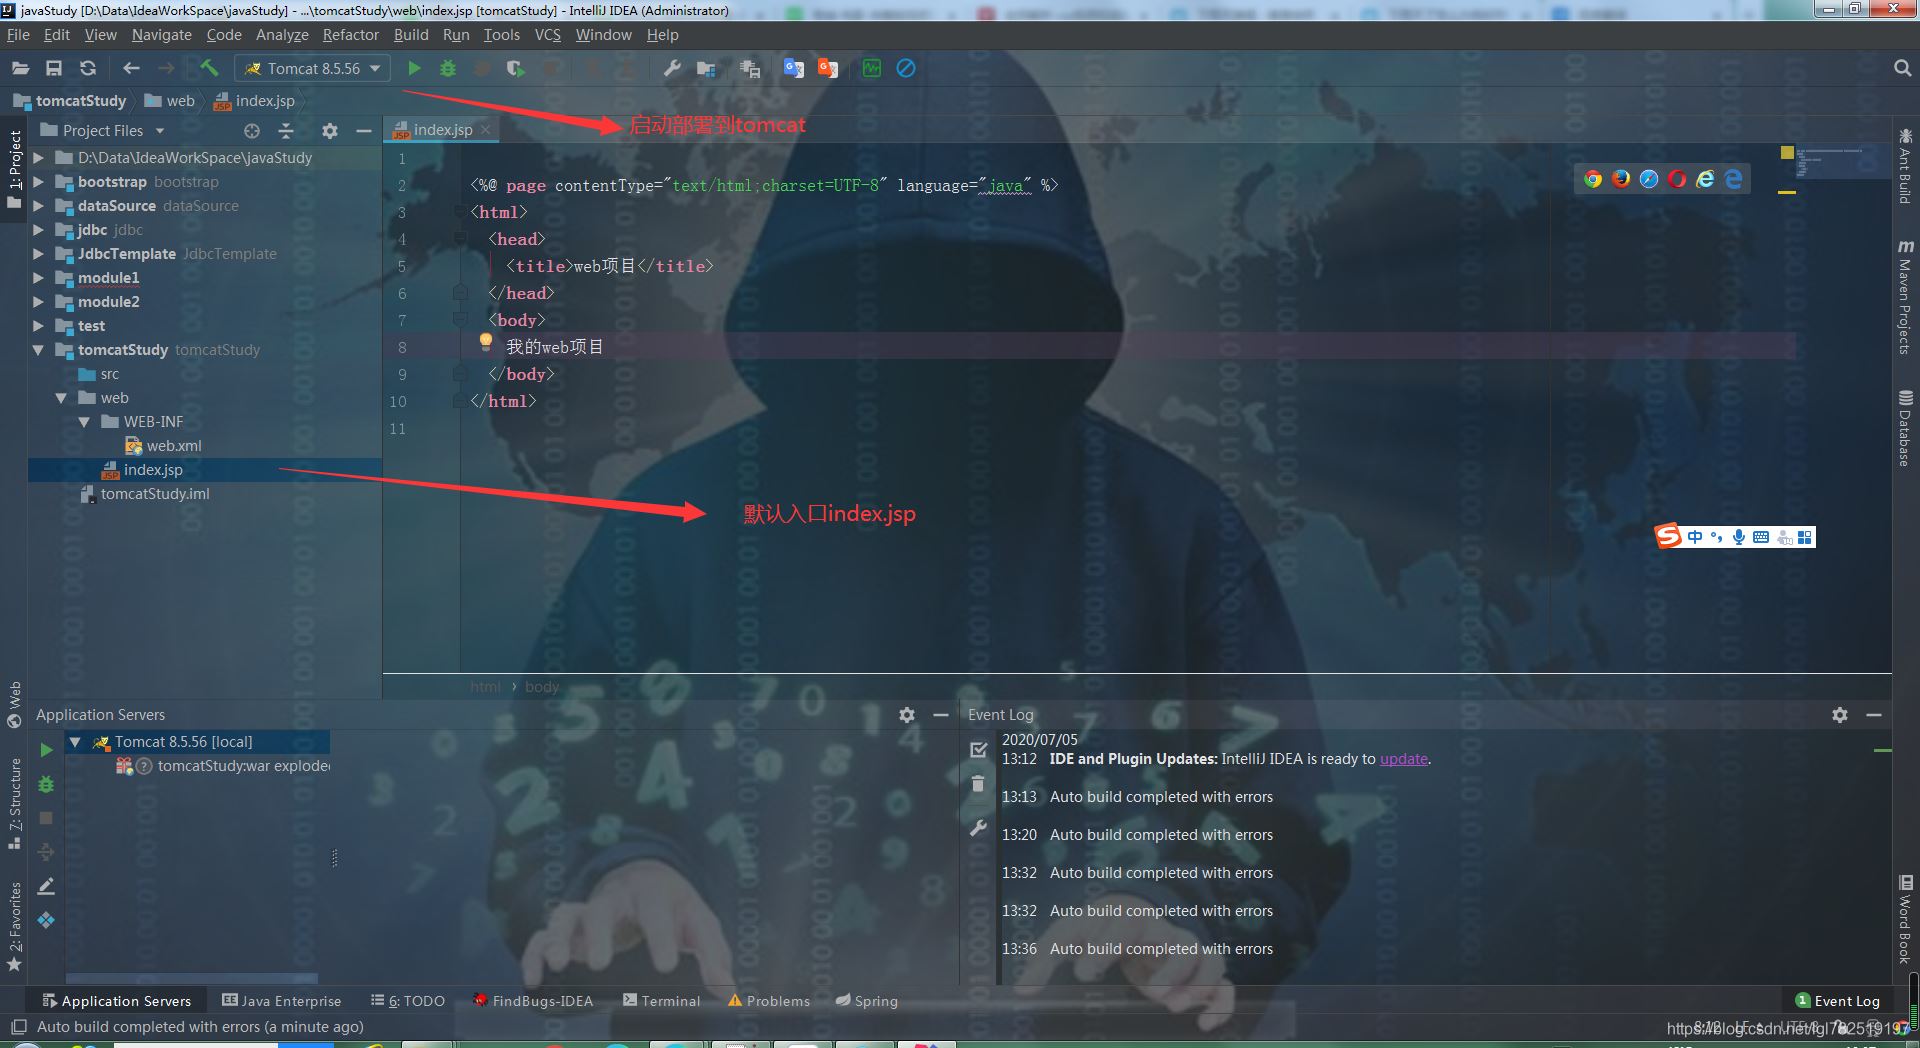Click the blue circle-slash toolbar icon

pos(906,68)
